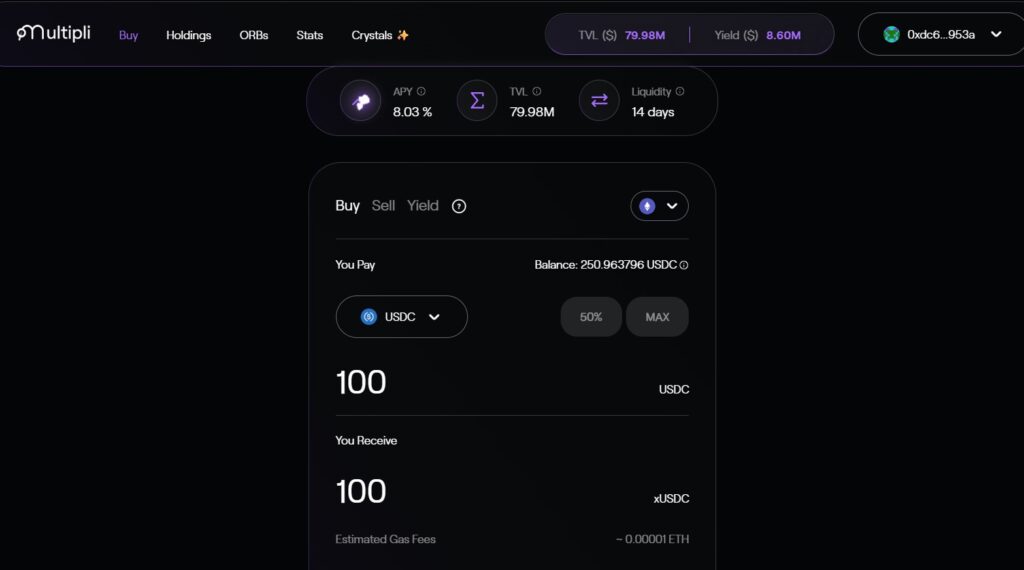
Task: Click the APY info icon
Action: click(421, 91)
